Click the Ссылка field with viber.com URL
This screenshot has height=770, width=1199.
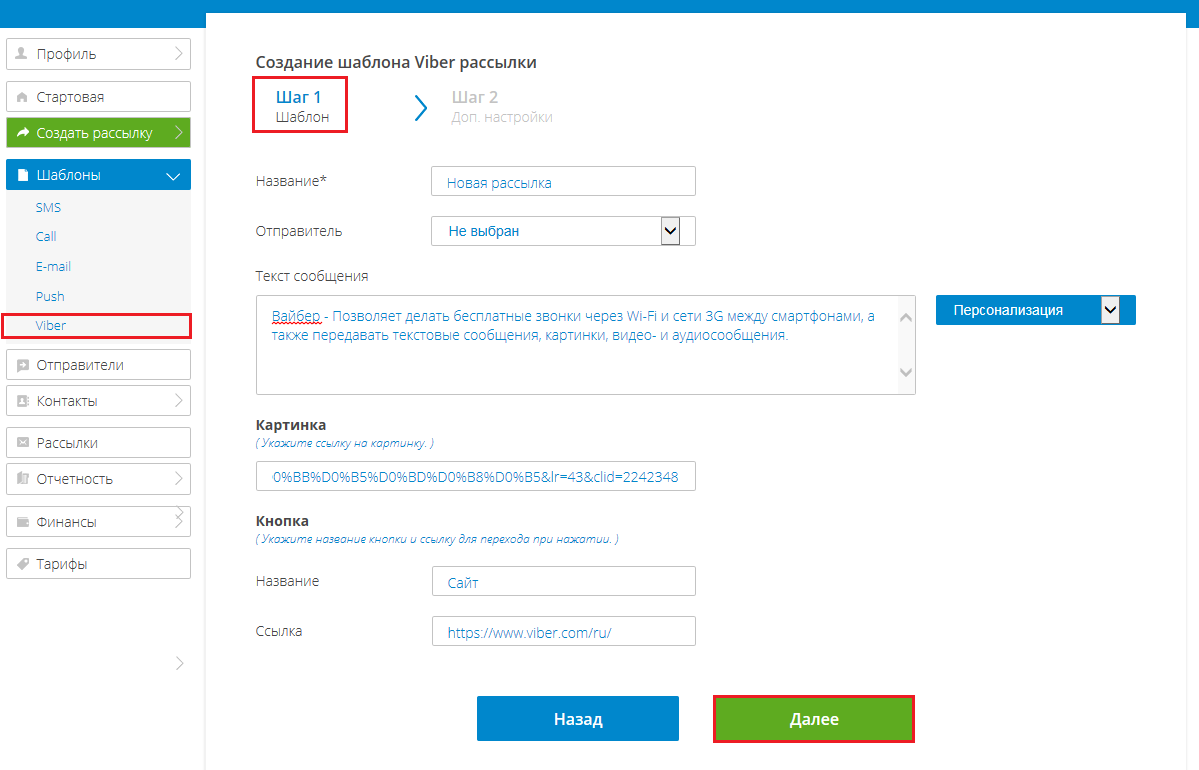pyautogui.click(x=564, y=631)
